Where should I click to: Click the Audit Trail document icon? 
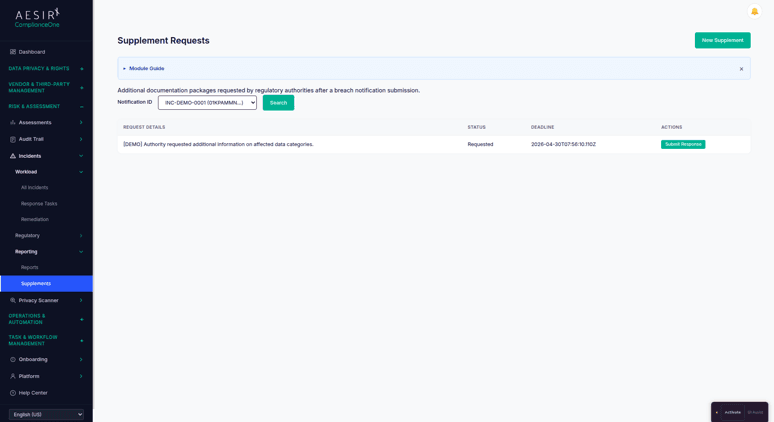tap(13, 139)
